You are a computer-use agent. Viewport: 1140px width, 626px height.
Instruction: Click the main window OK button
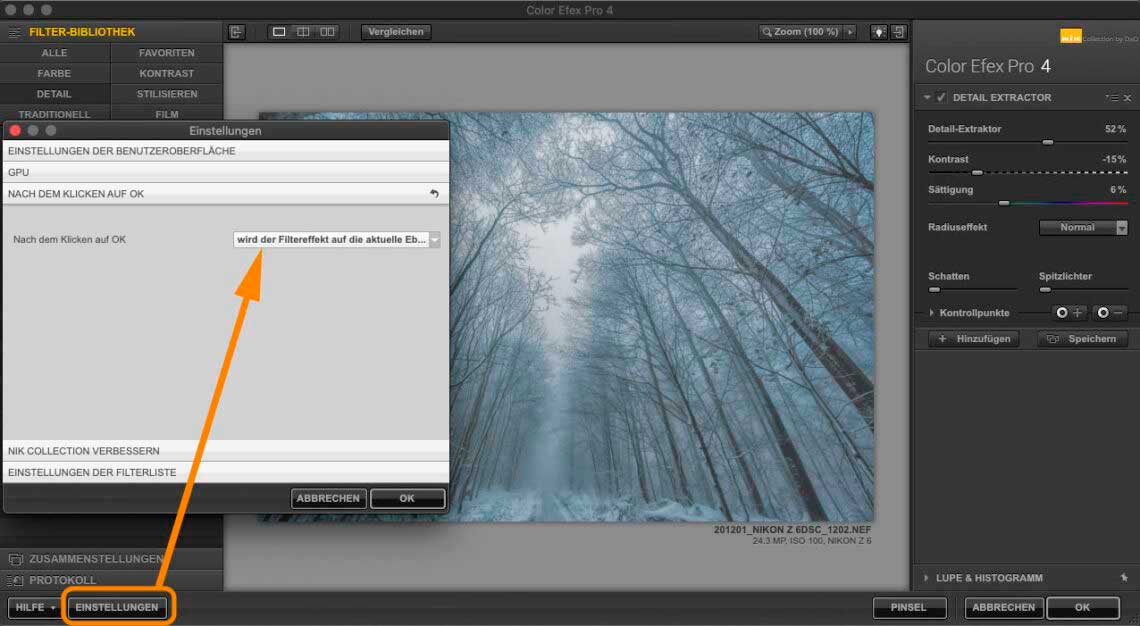click(1083, 607)
